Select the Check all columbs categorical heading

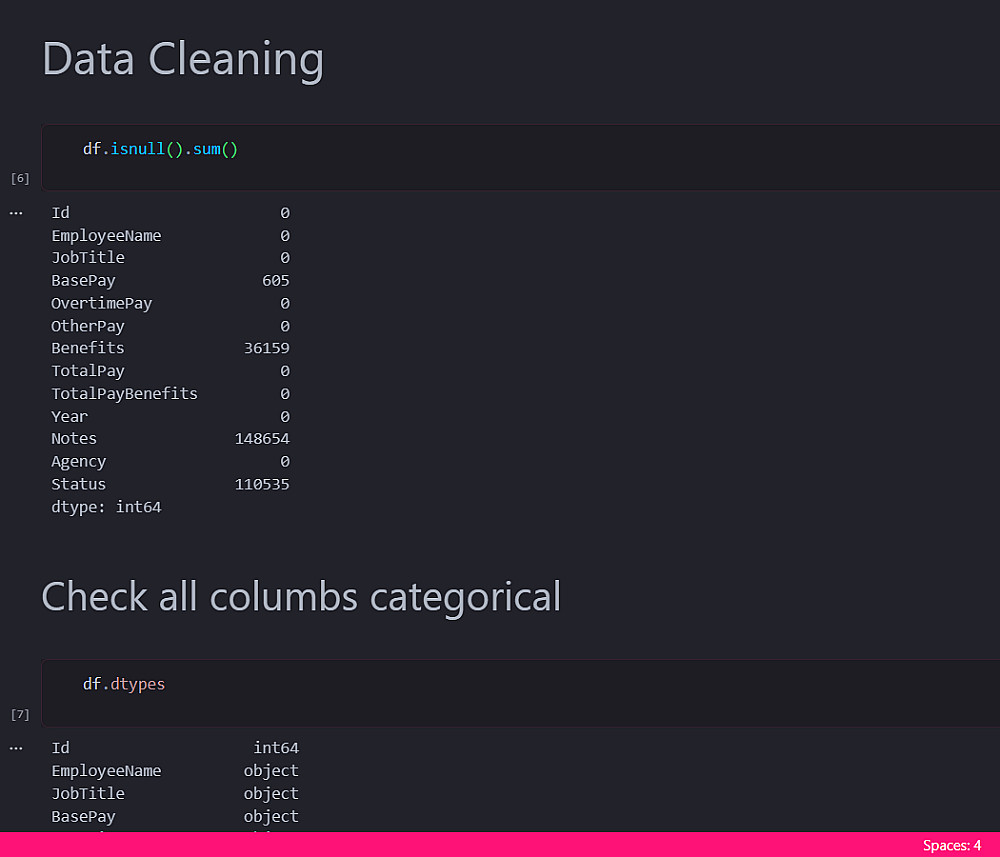(301, 596)
